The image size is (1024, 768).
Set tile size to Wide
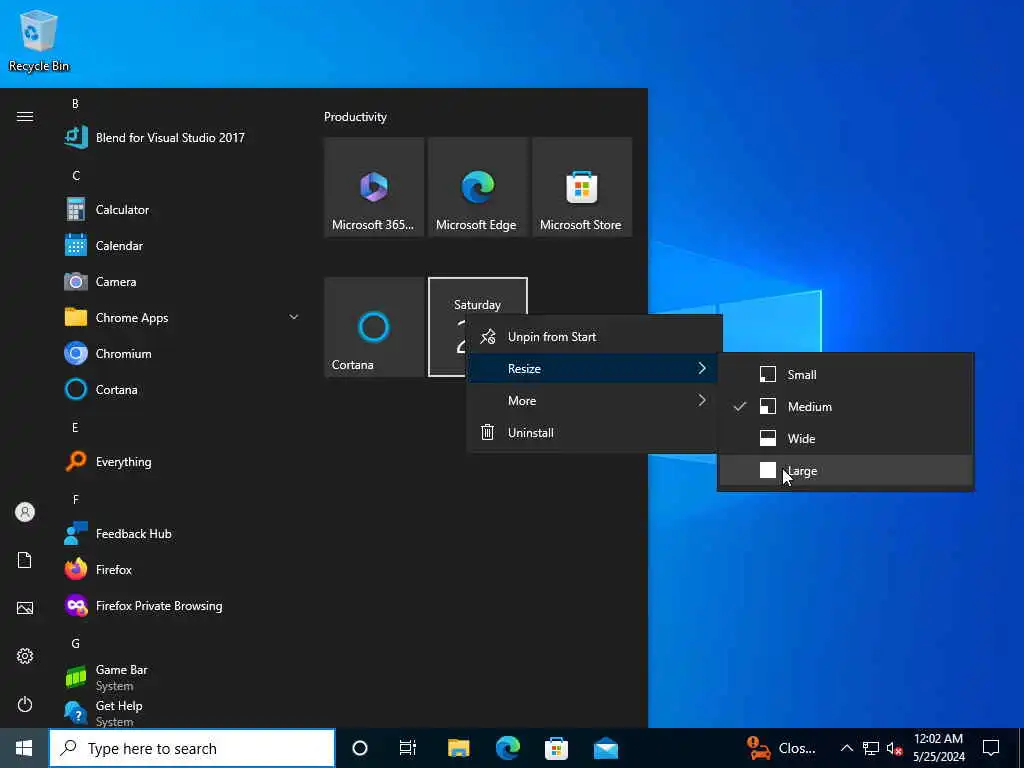[846, 438]
